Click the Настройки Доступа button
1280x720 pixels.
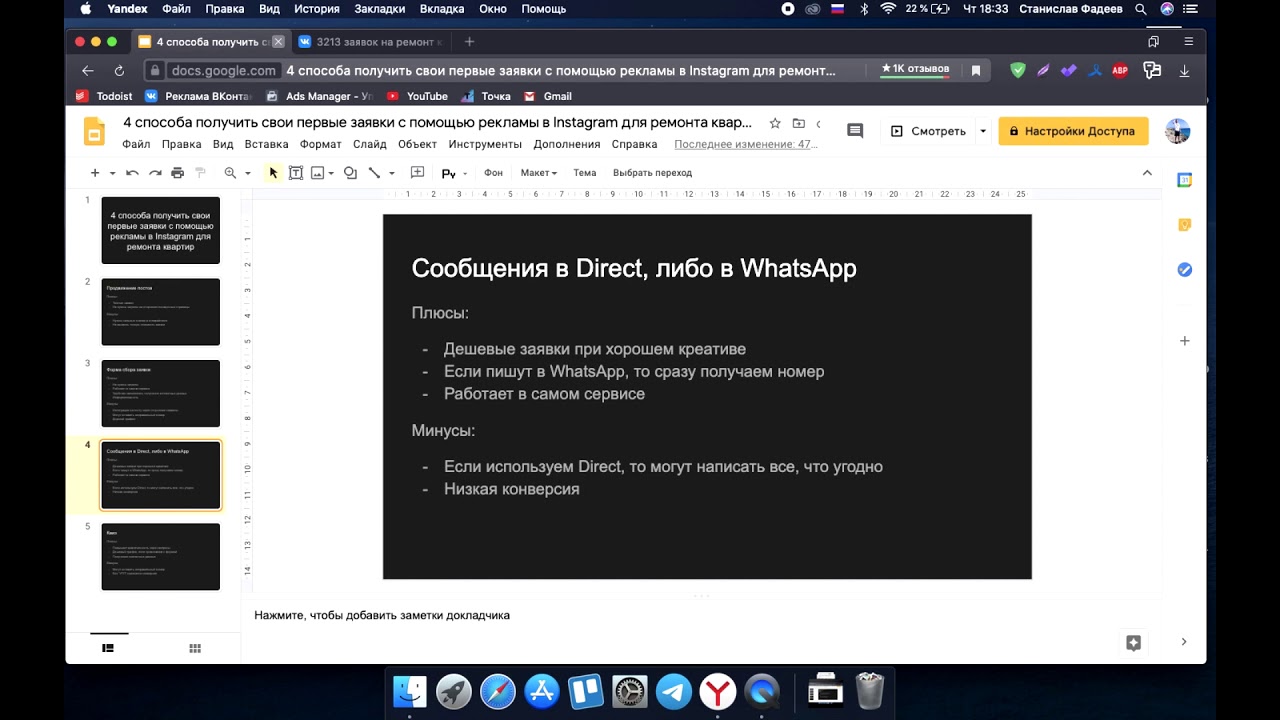point(1073,131)
